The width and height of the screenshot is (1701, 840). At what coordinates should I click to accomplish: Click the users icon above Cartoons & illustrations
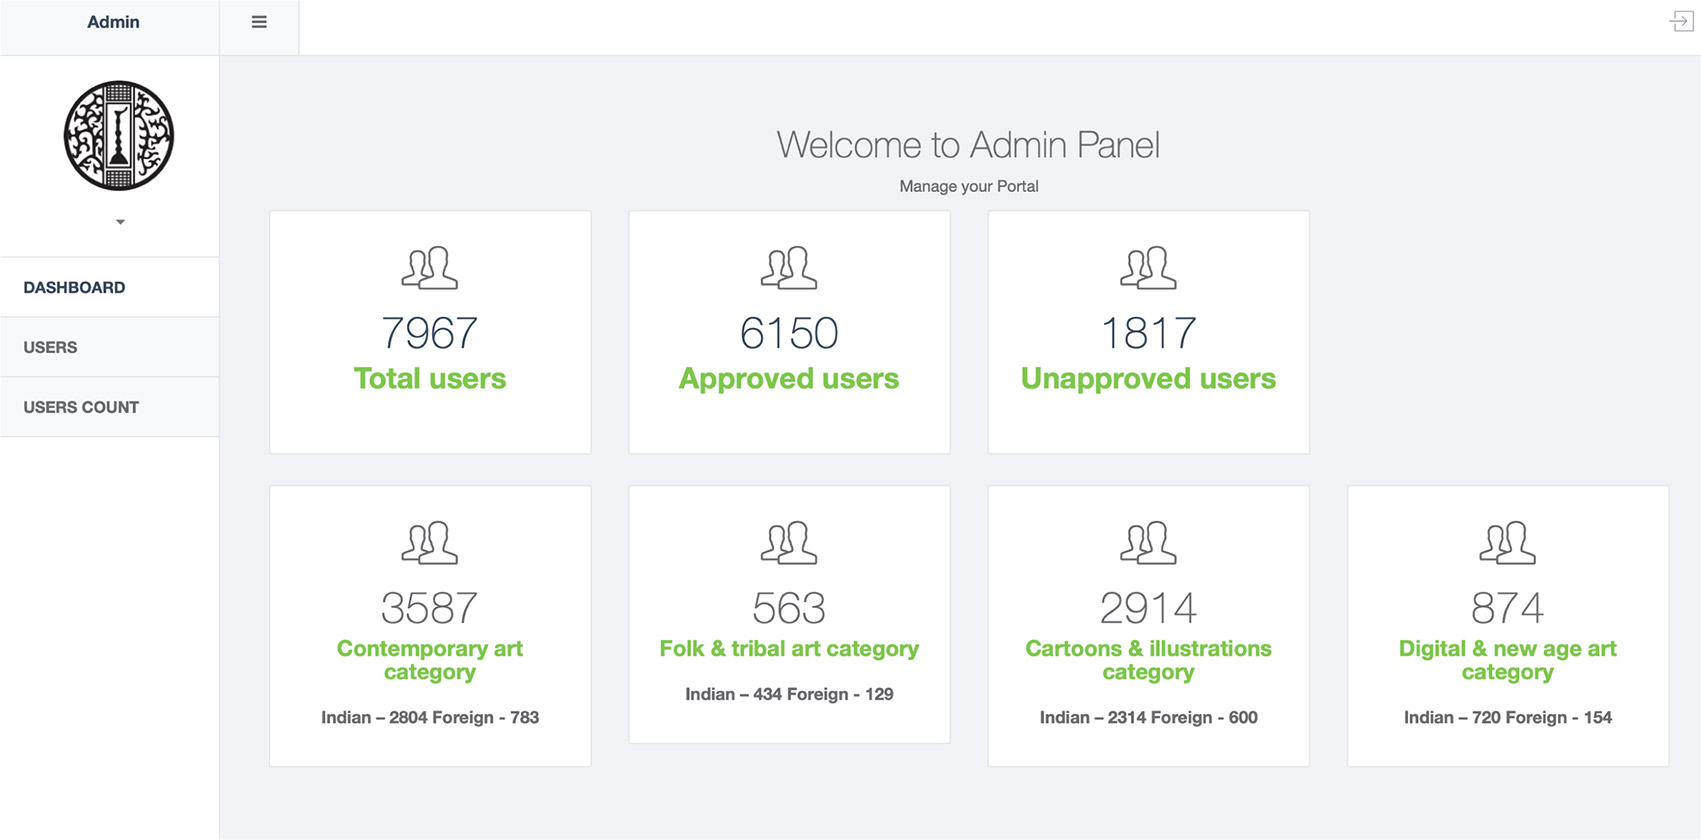[x=1148, y=543]
